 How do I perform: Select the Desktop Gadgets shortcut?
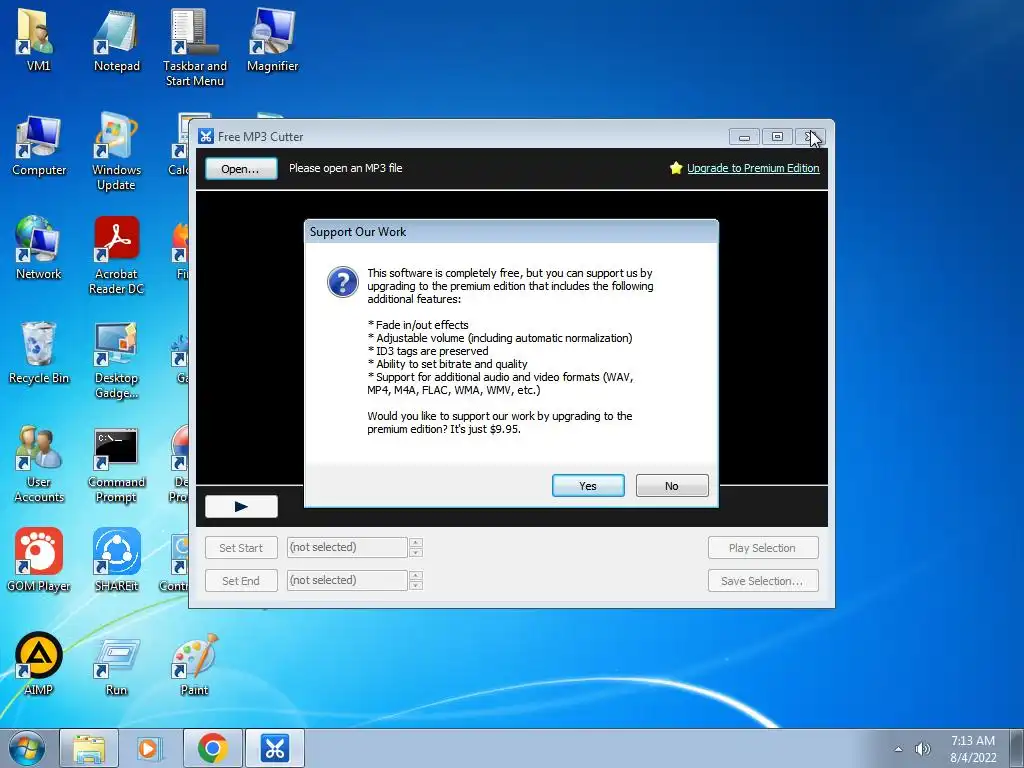click(x=116, y=360)
